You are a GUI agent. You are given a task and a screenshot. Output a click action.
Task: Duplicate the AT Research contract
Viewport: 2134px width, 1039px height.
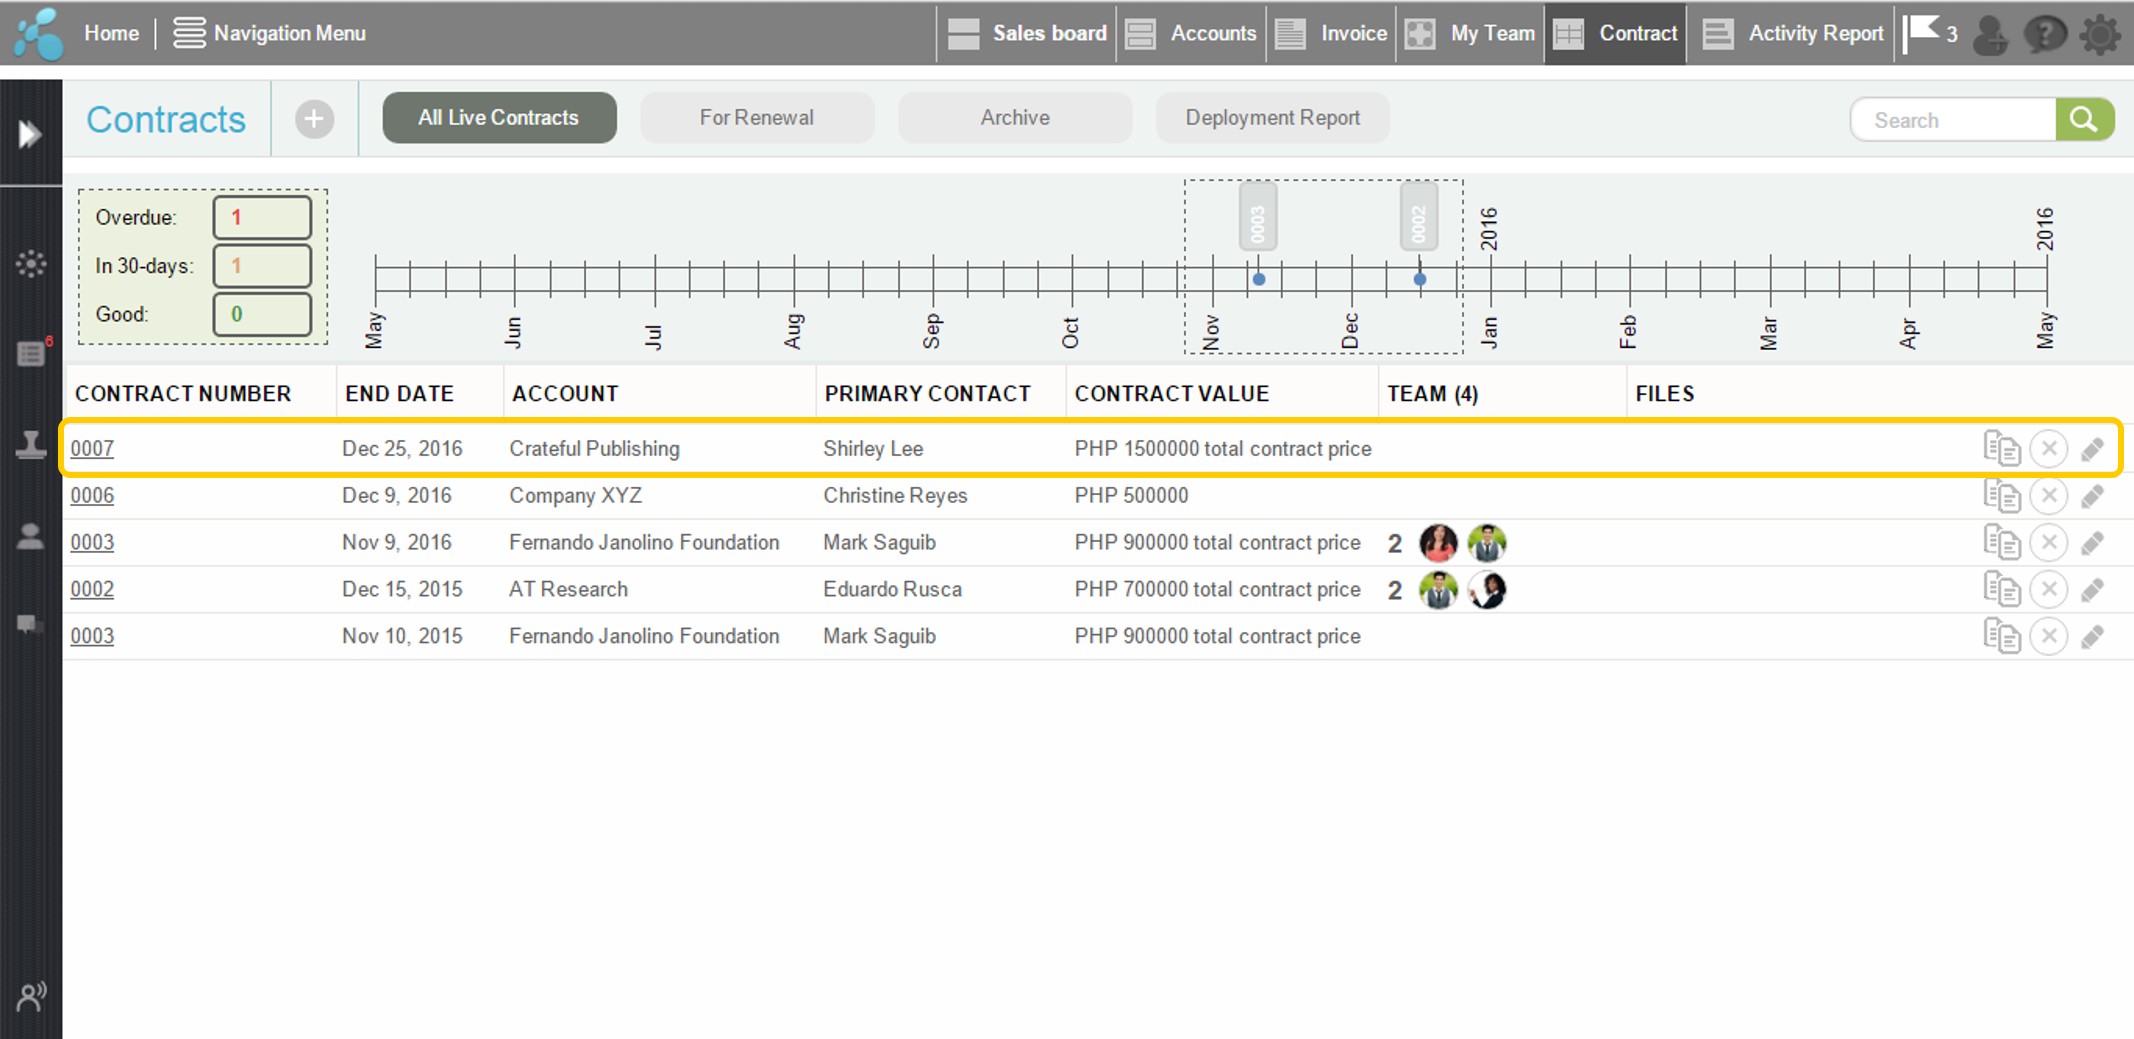click(2001, 589)
